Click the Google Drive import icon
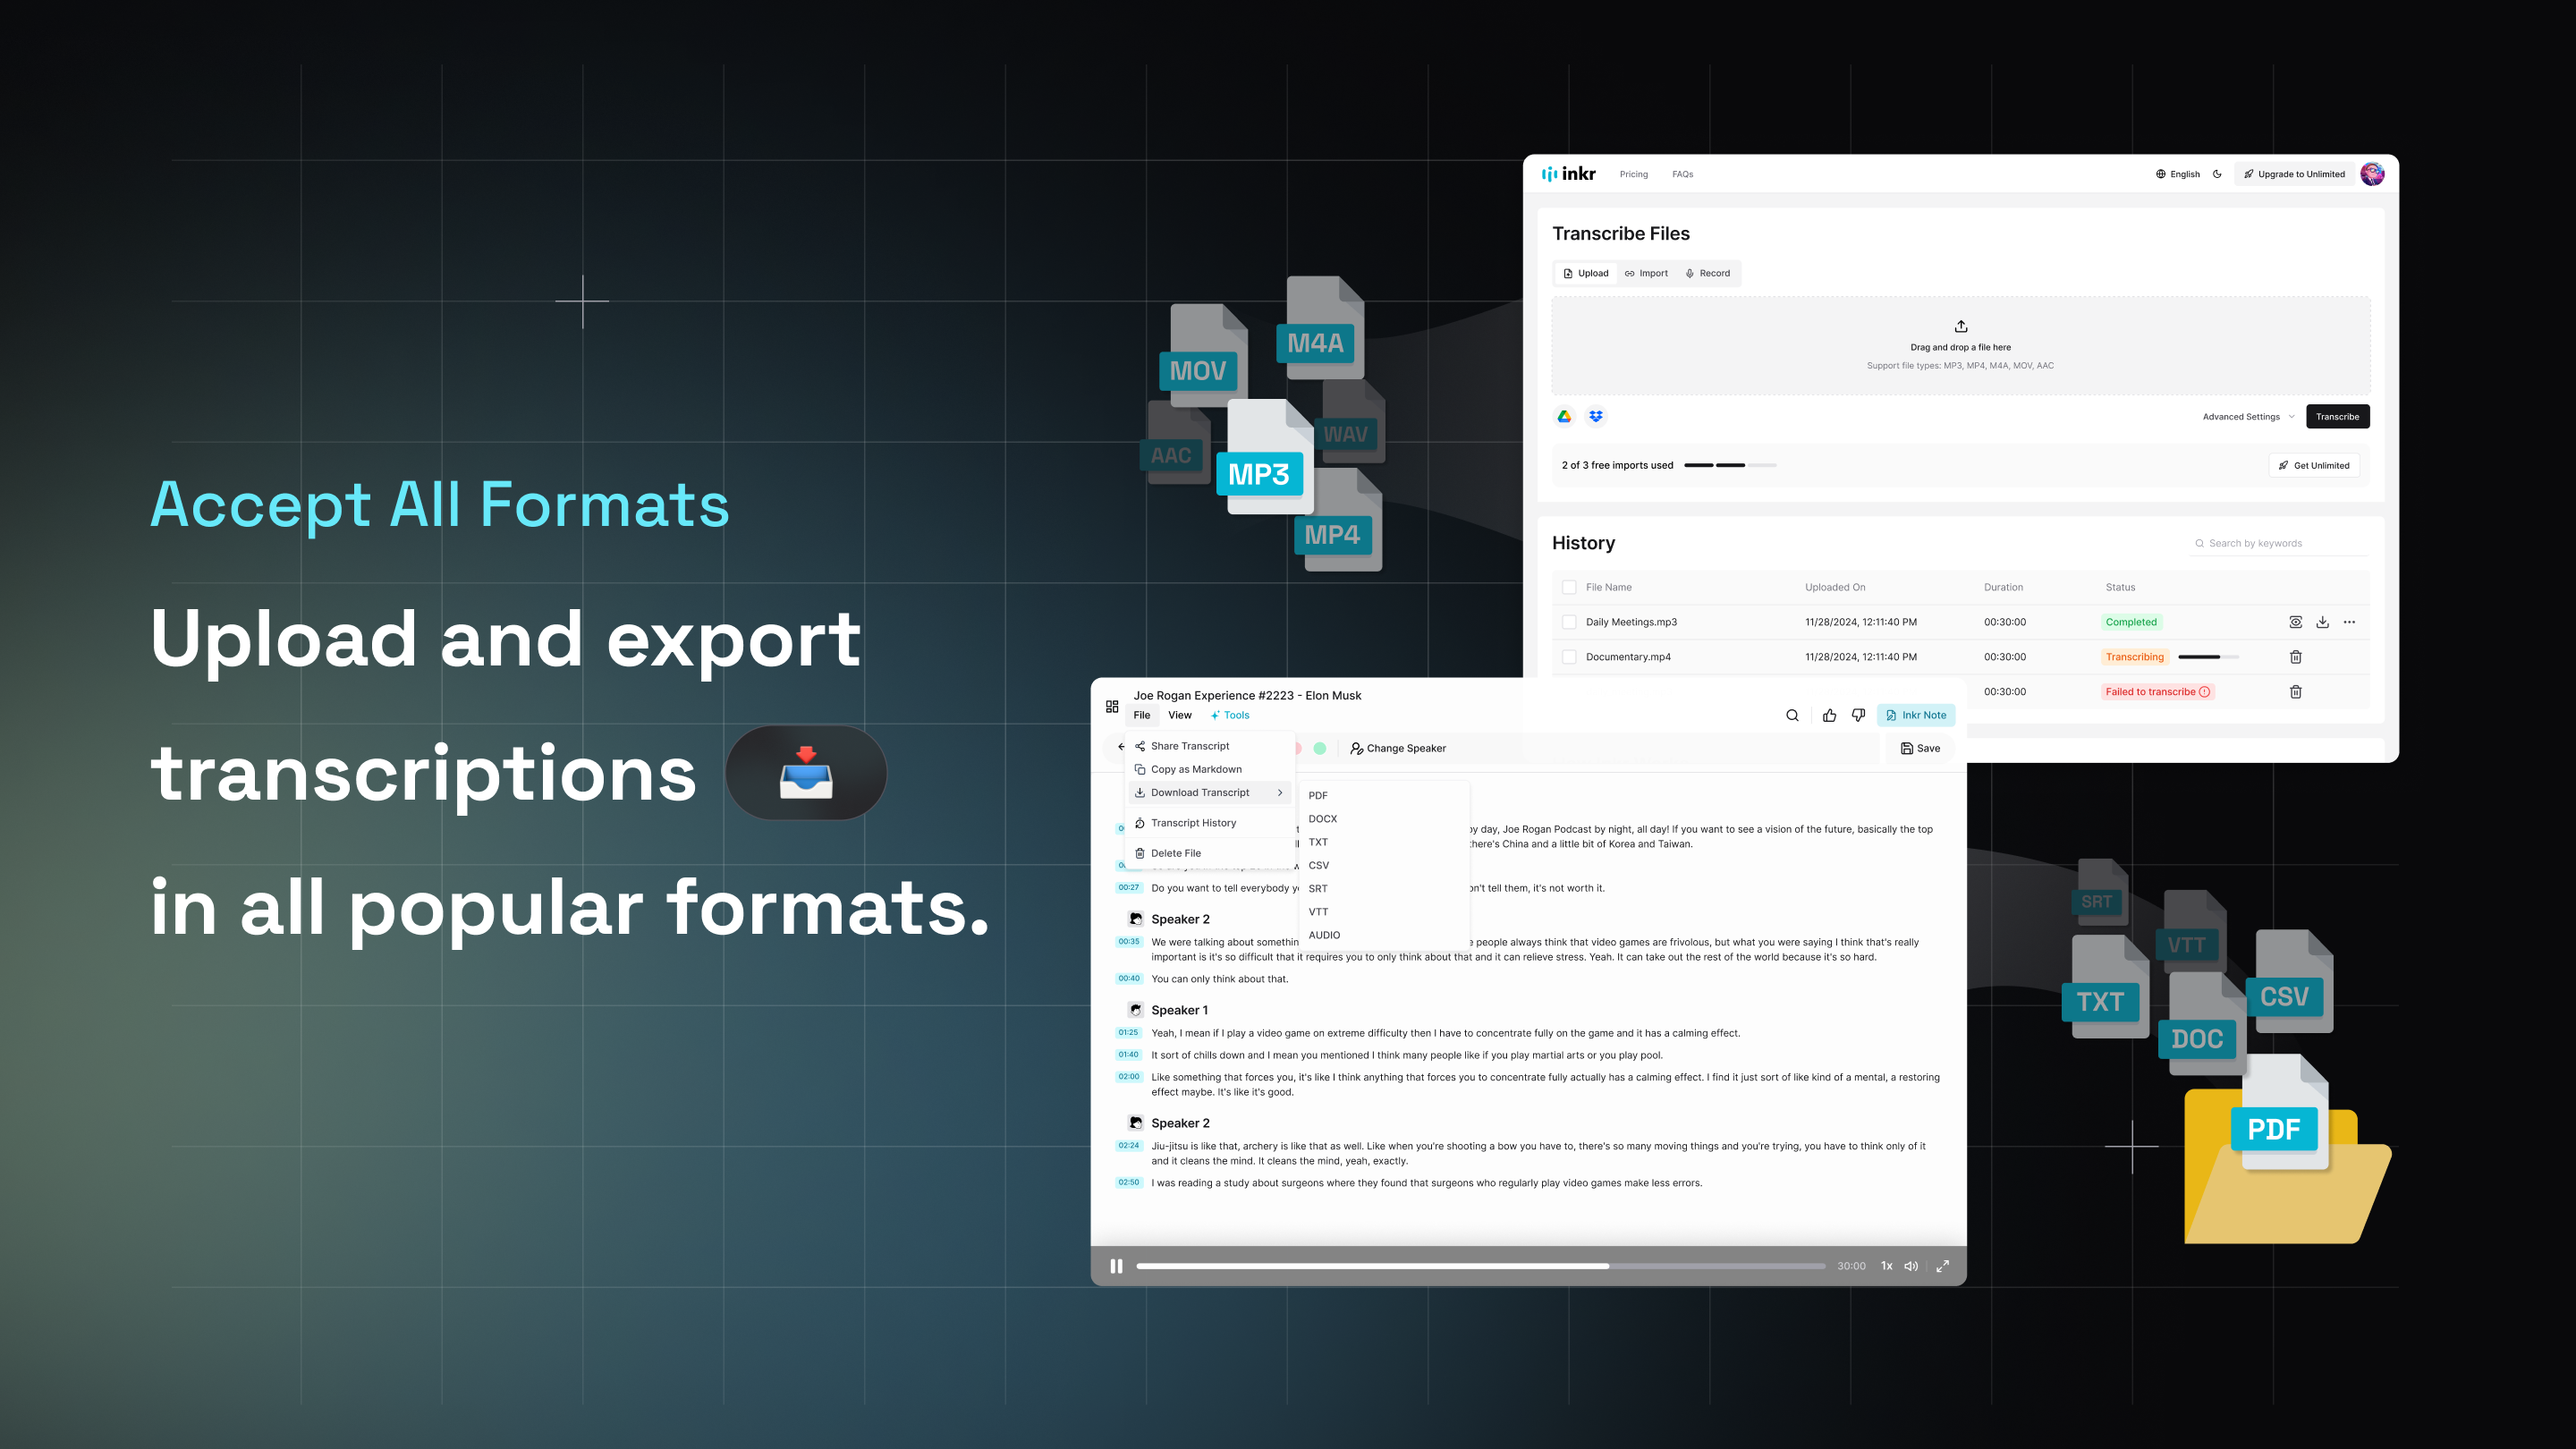 click(1564, 416)
